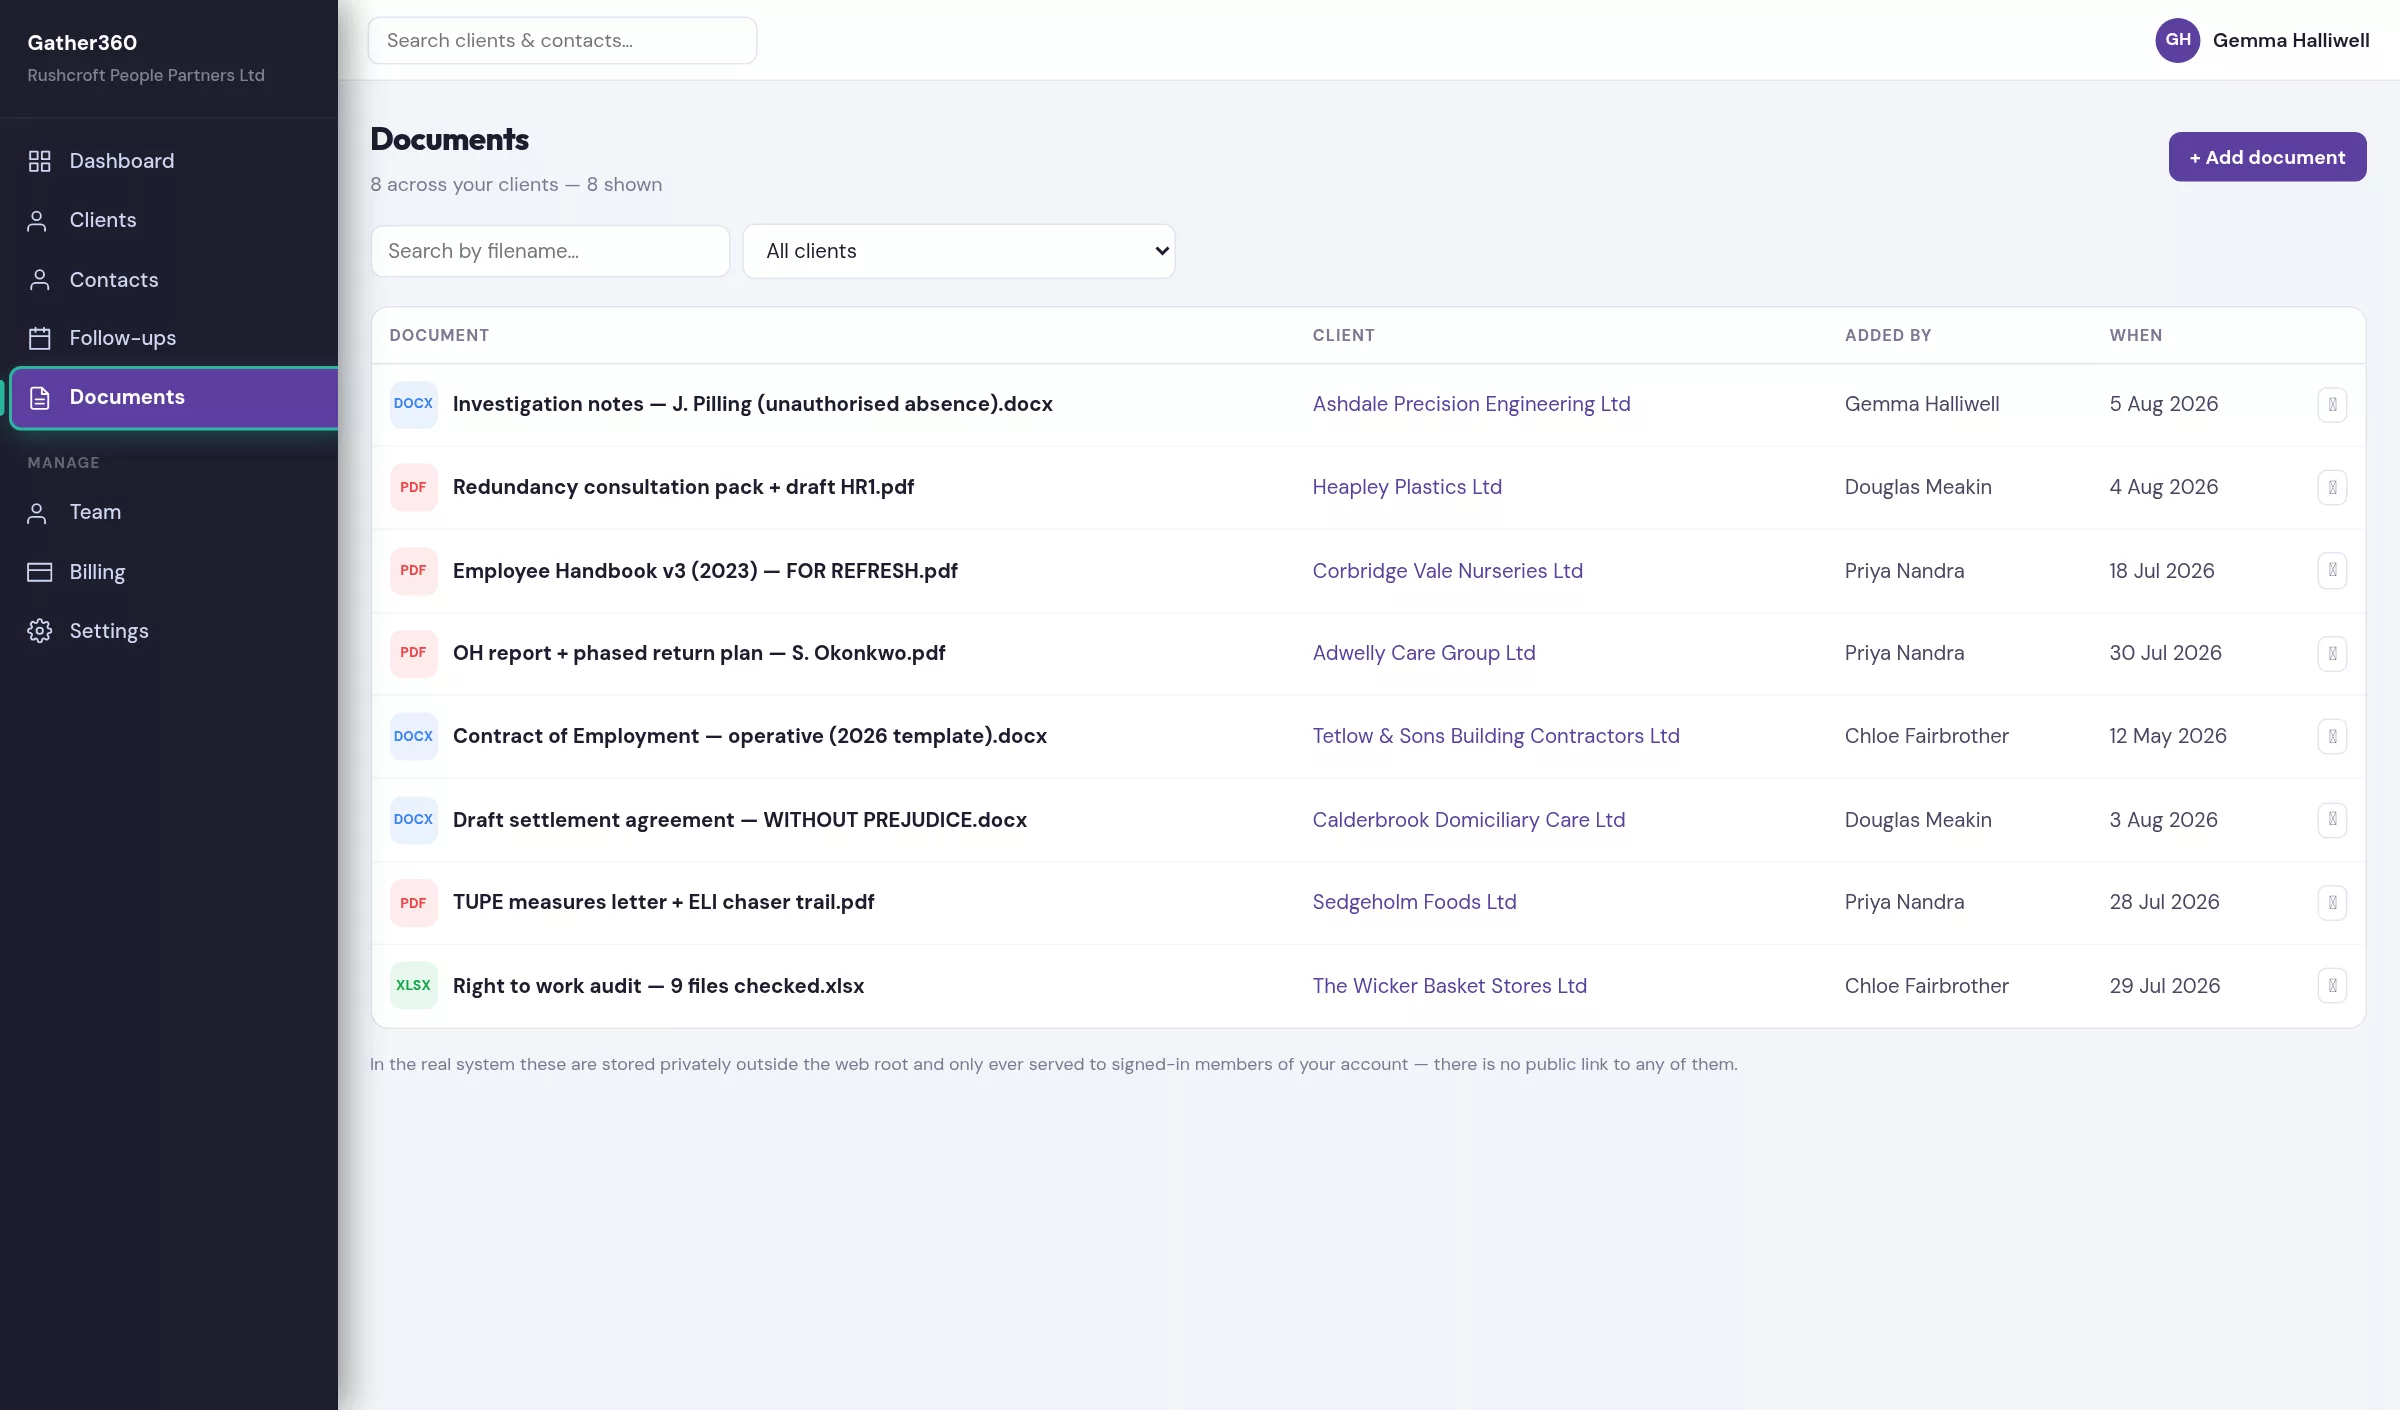Open Redundancy consultation pack + draft HR1.pdf
Viewport: 2400px width, 1410px height.
(x=683, y=487)
